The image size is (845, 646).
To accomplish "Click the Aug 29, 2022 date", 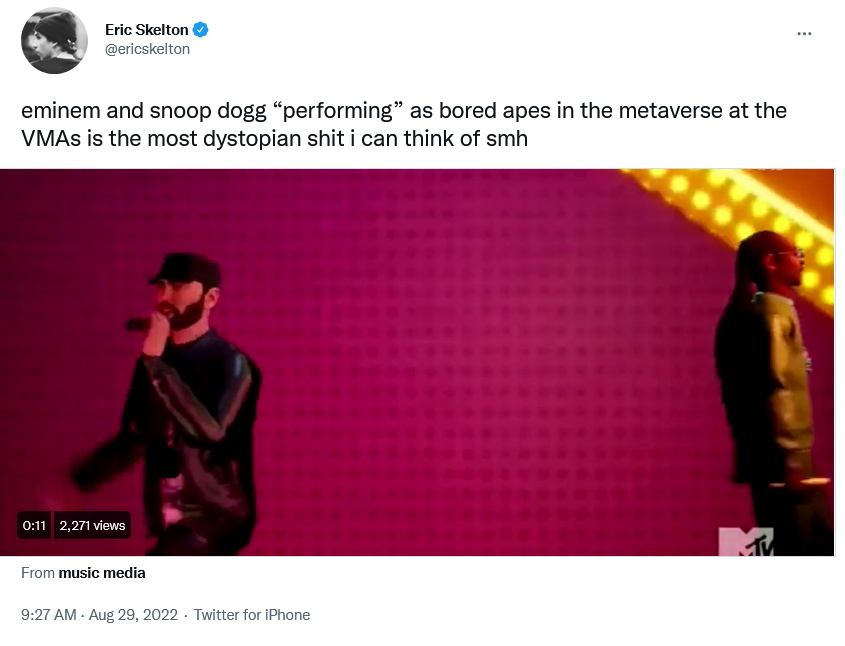I will click(x=133, y=615).
